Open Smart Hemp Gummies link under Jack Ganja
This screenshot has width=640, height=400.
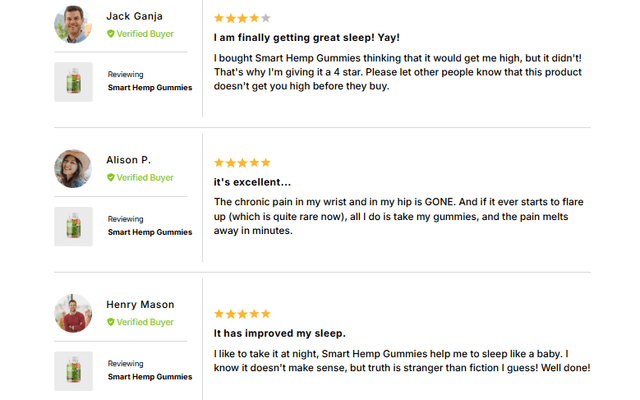[150, 88]
